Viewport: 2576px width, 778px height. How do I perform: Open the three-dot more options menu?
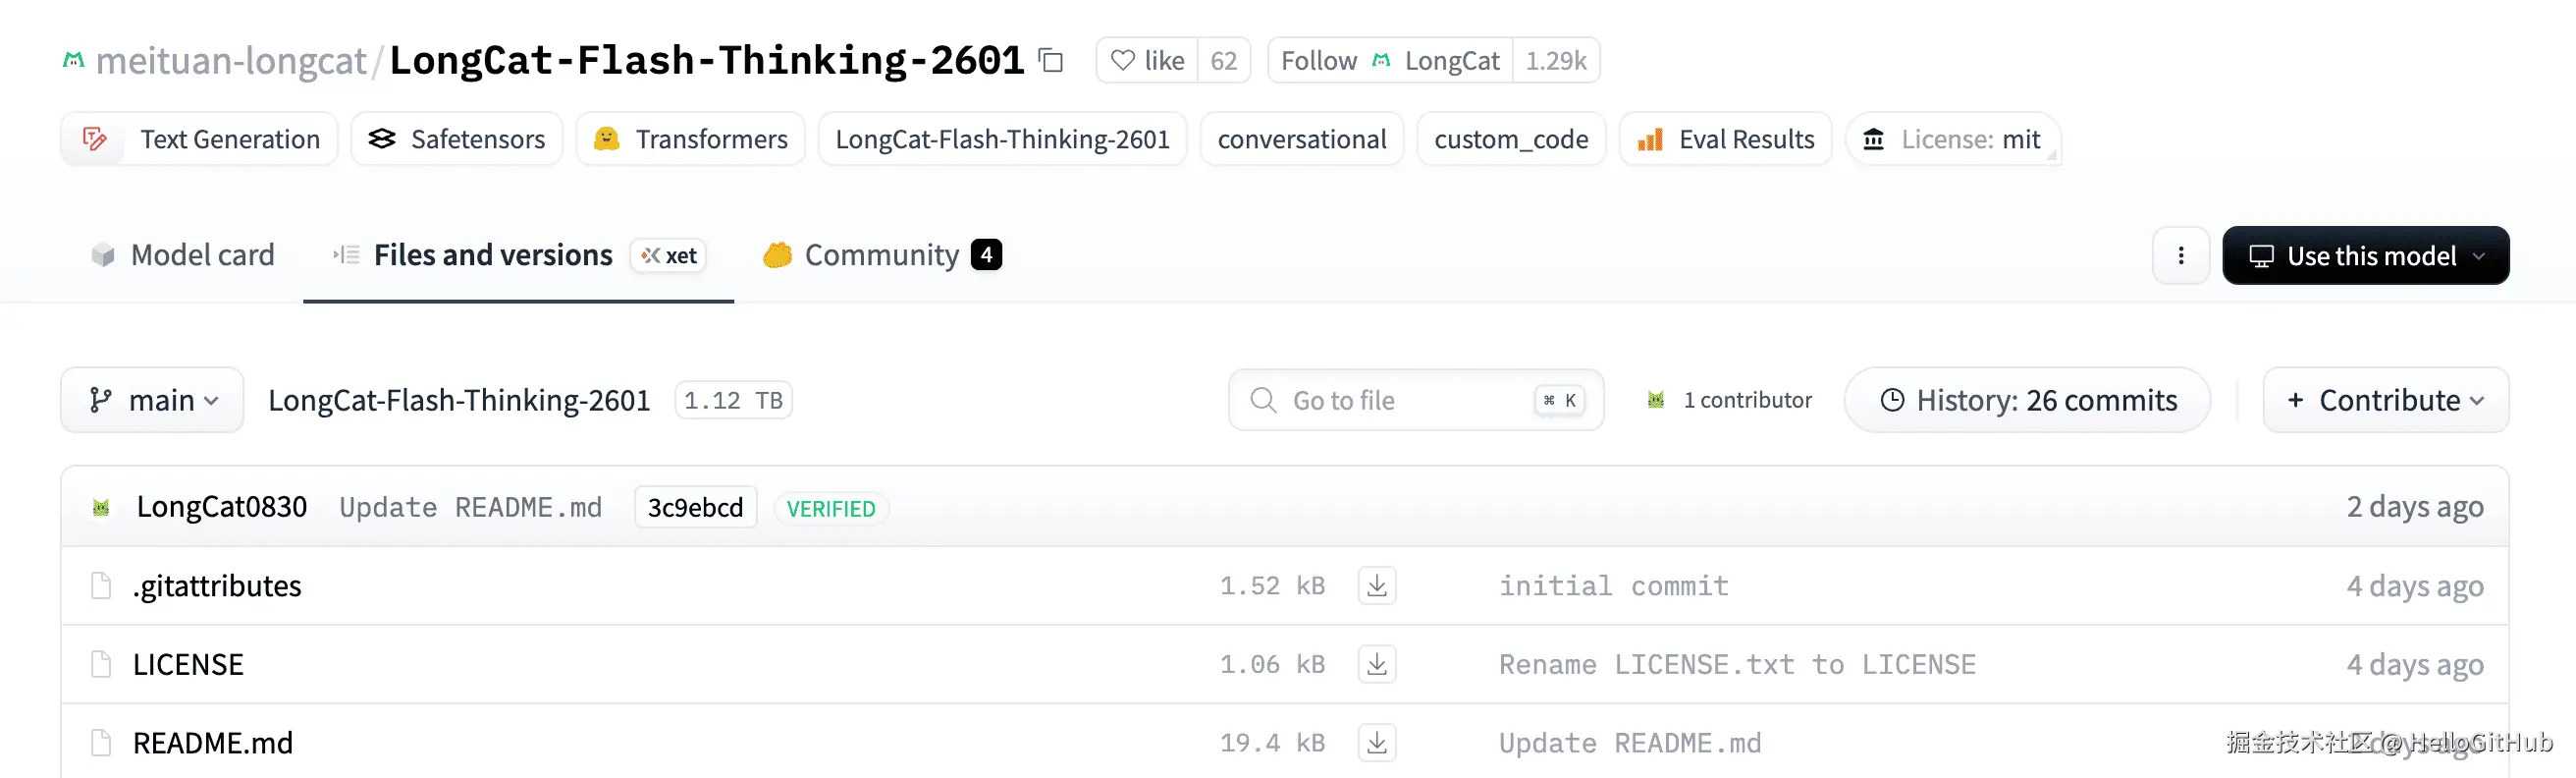(x=2180, y=256)
